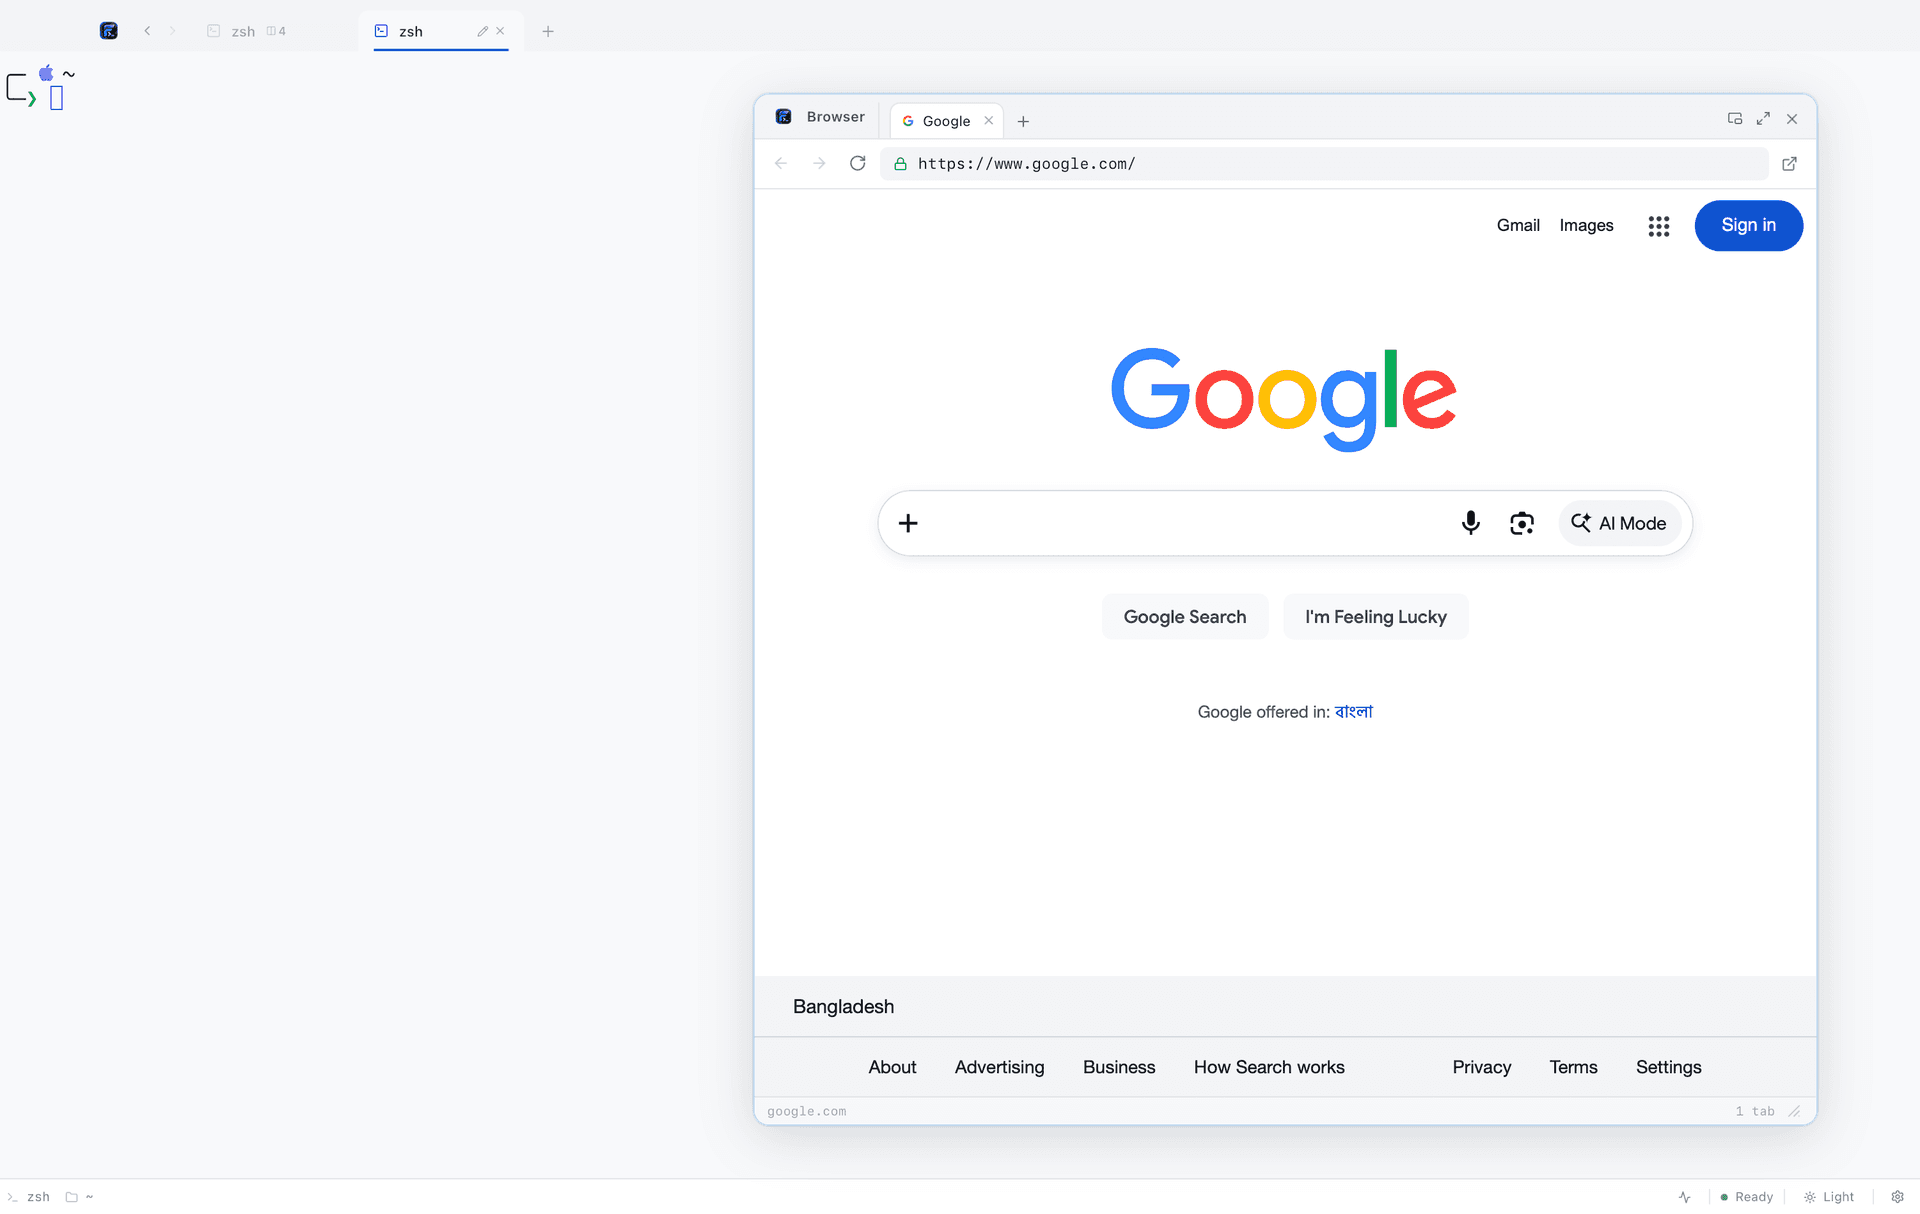1920x1214 pixels.
Task: Click the plus icon in the search box
Action: click(x=908, y=523)
